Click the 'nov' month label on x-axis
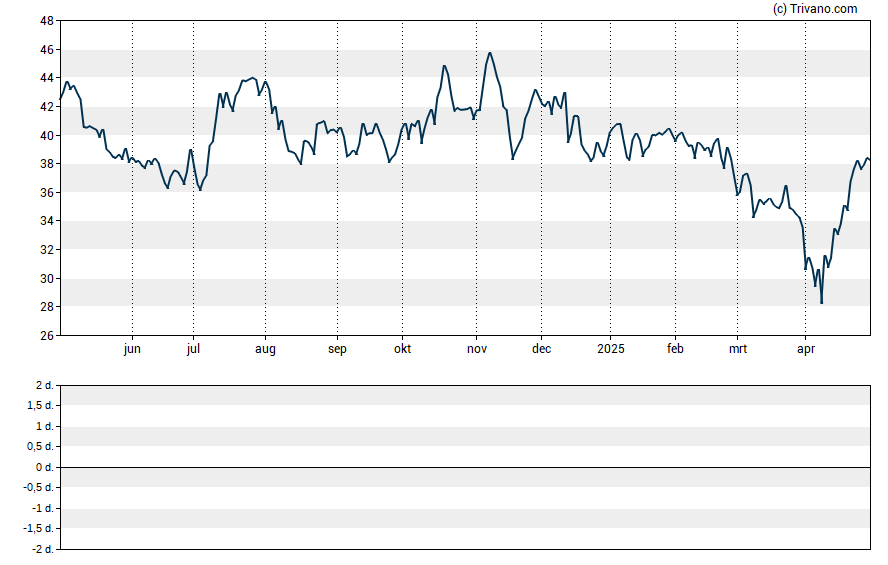Viewport: 888px width, 565px height. [477, 349]
